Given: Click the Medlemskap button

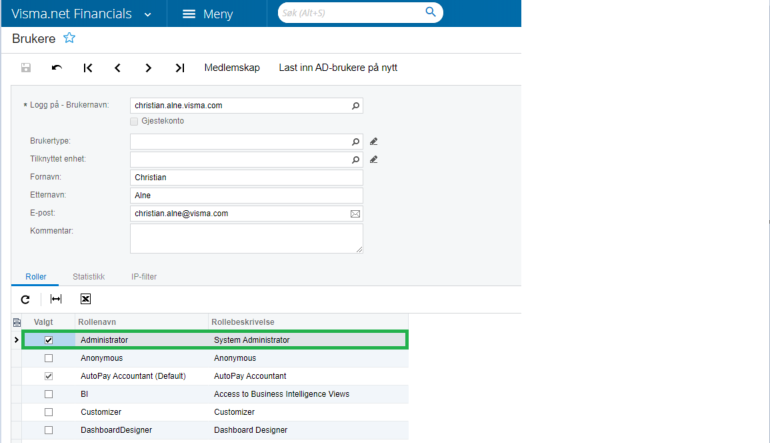Looking at the screenshot, I should click(x=232, y=68).
